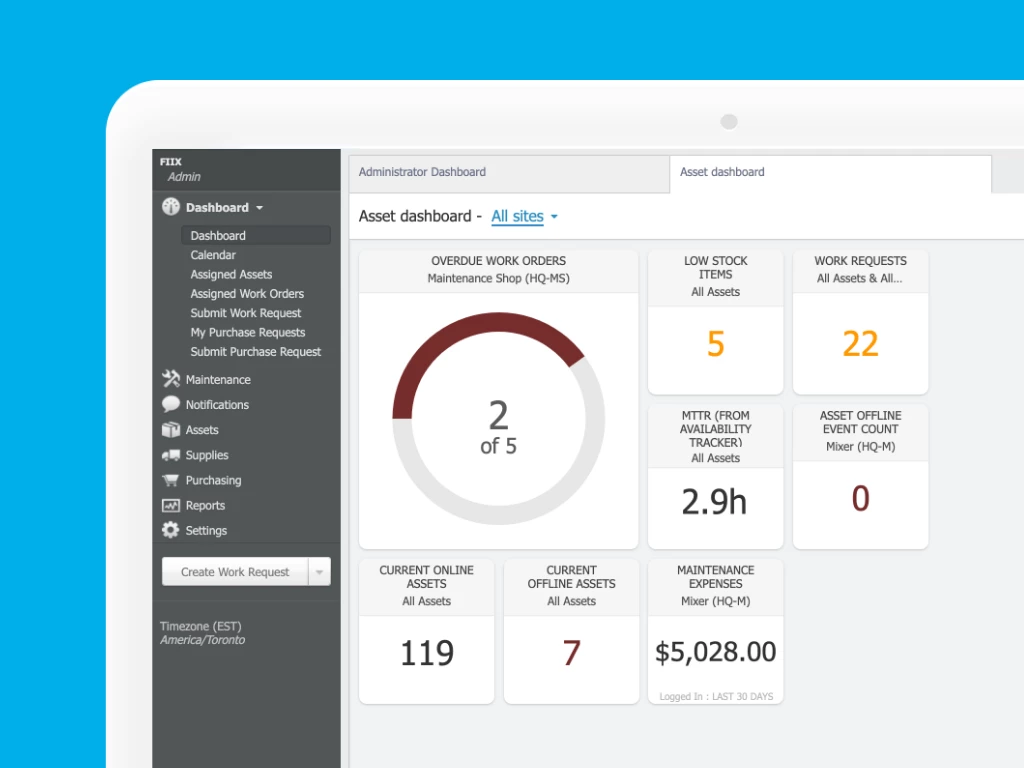Click 'Logged In : LAST 30 DAYS' text
The height and width of the screenshot is (768, 1024).
716,697
